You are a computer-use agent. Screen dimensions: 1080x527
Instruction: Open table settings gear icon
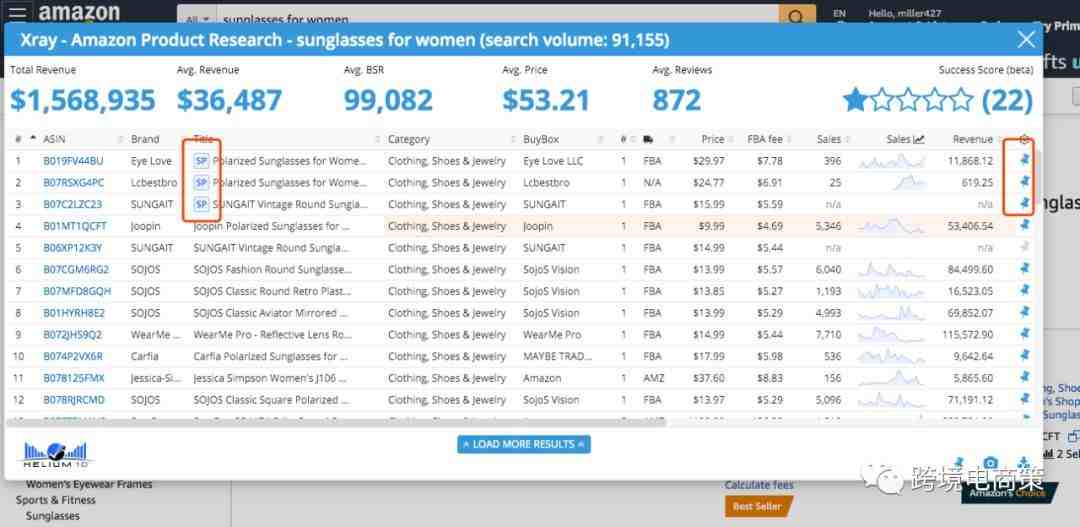(1024, 139)
